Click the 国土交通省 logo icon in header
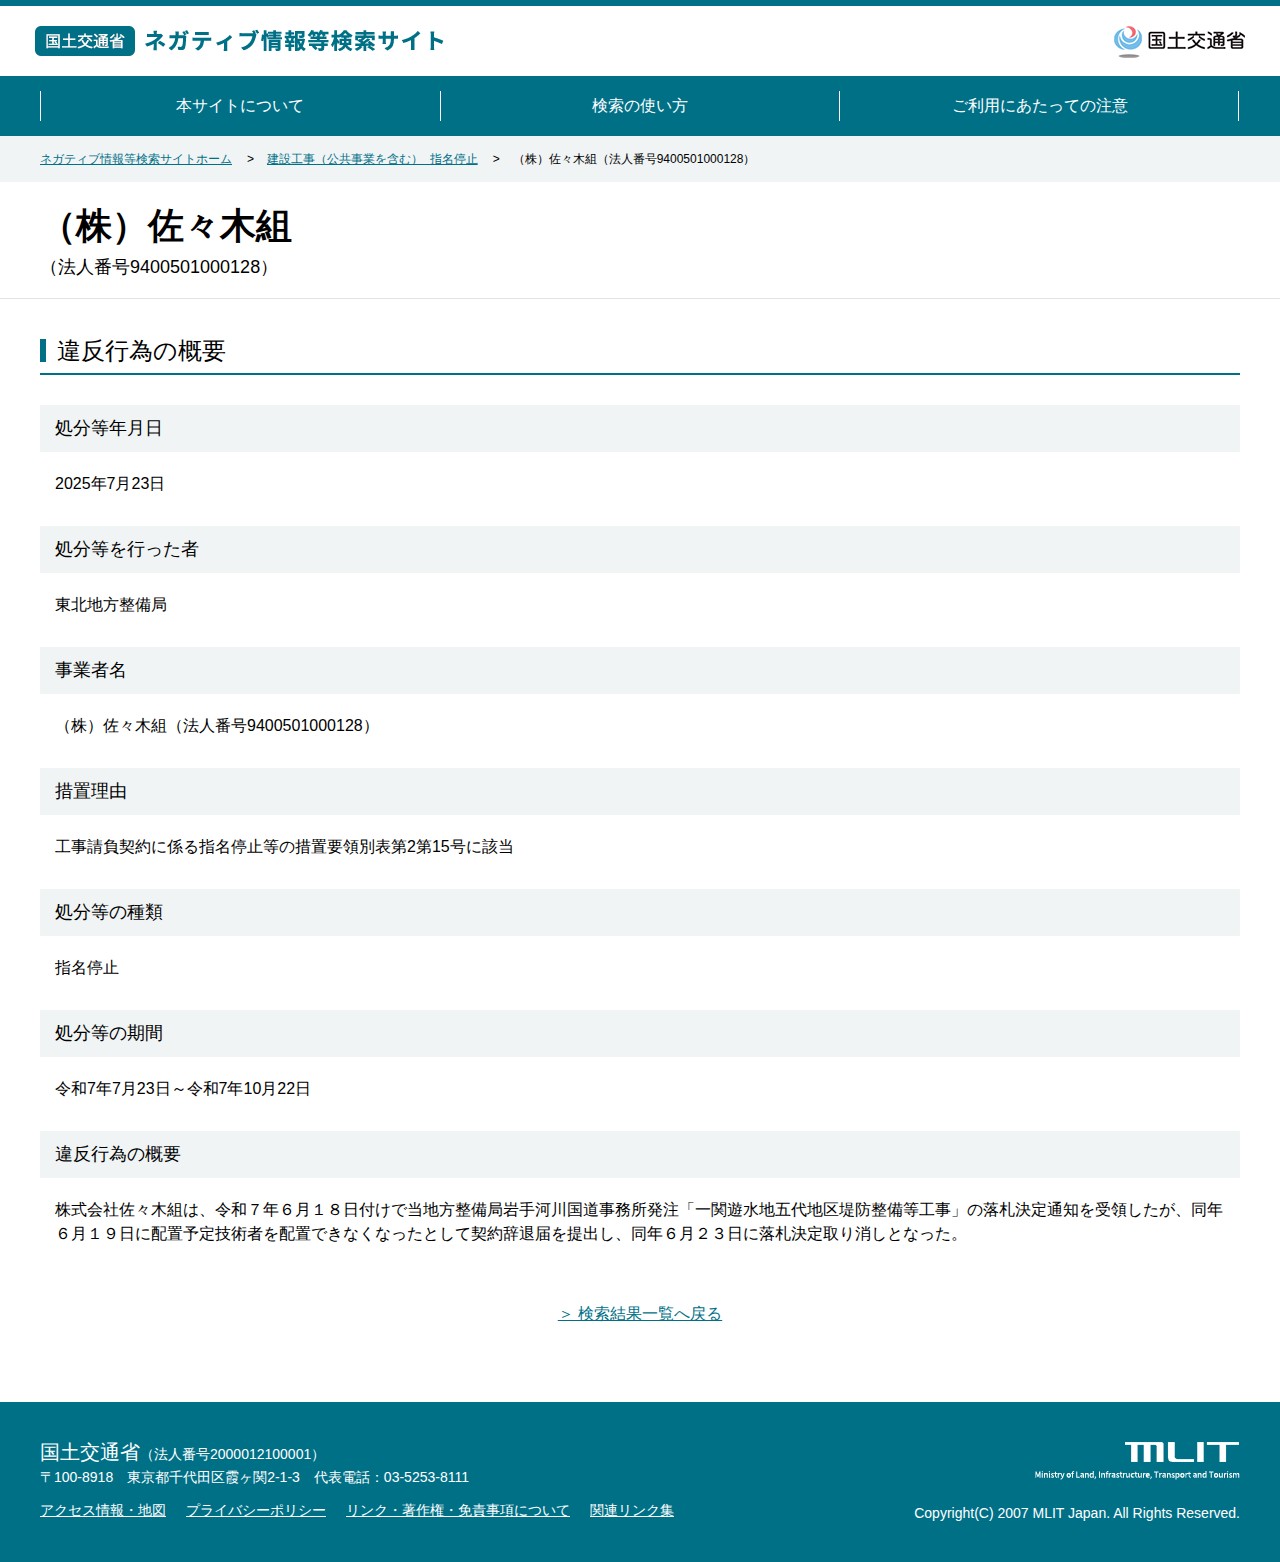1280x1562 pixels. (1179, 41)
